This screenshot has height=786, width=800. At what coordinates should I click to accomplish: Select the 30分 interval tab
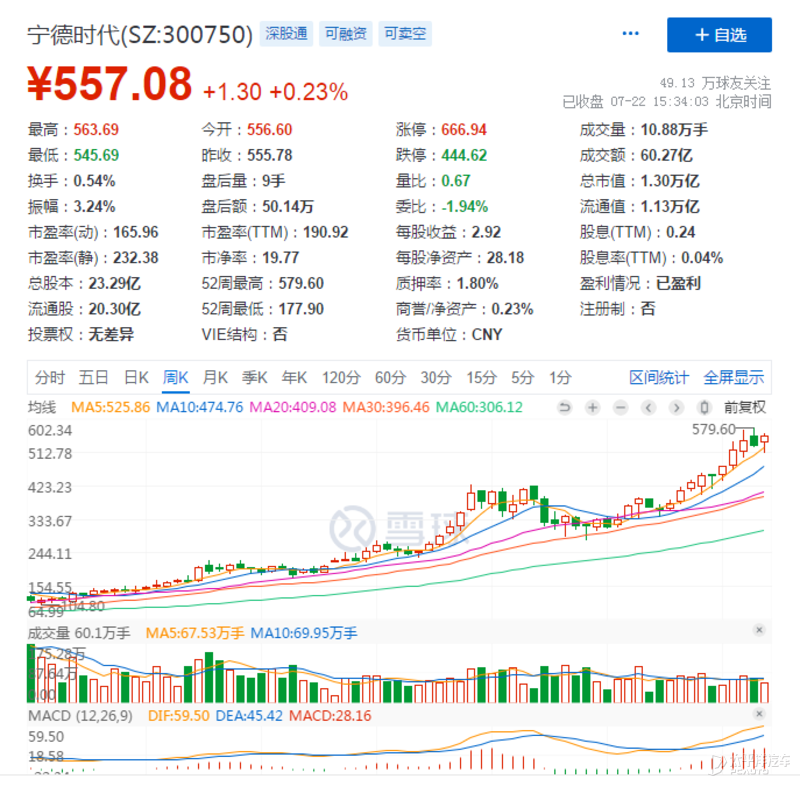[x=436, y=378]
